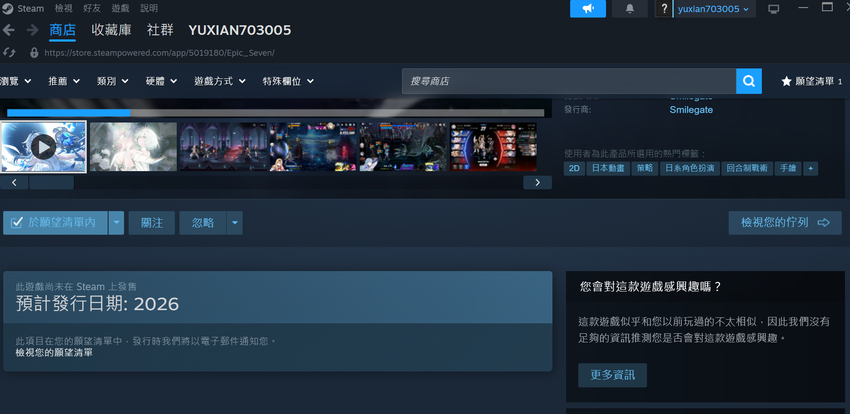Click the search magnifier button
The height and width of the screenshot is (414, 850).
(749, 81)
